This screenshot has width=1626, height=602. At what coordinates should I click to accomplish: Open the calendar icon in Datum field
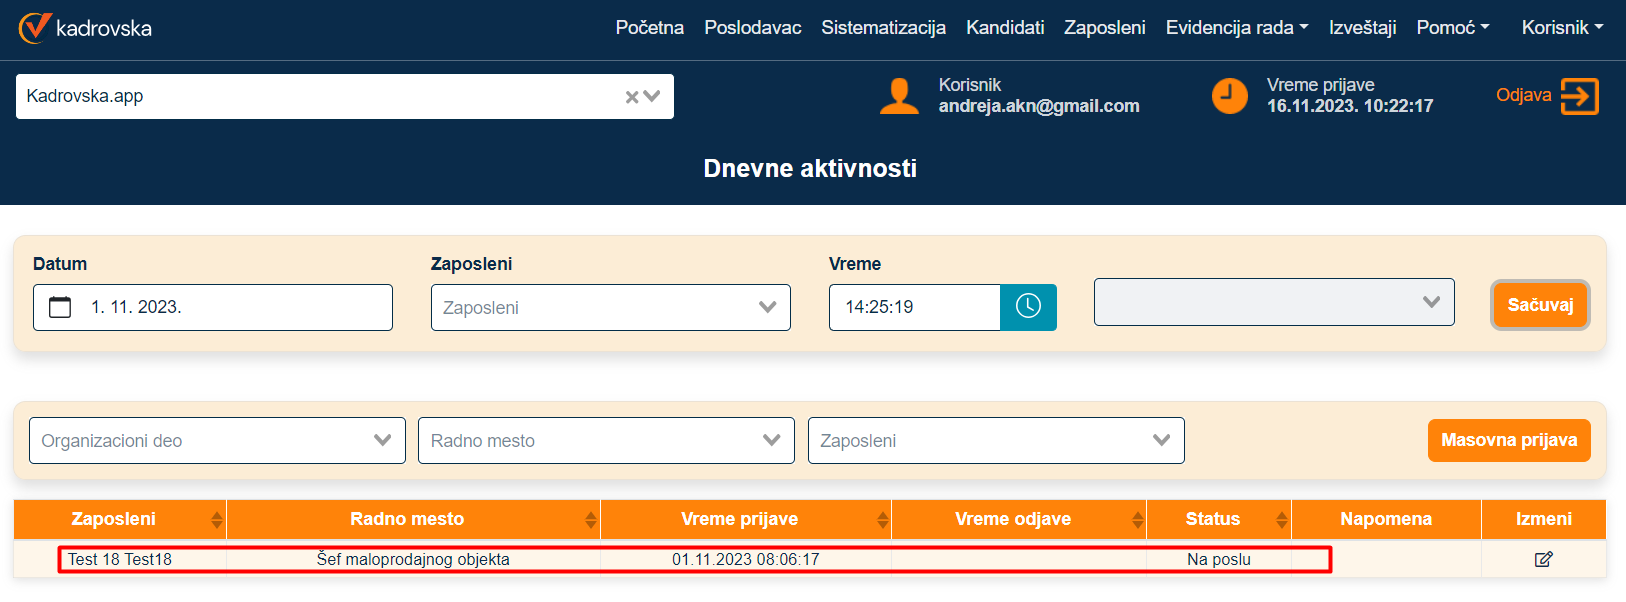pos(60,307)
